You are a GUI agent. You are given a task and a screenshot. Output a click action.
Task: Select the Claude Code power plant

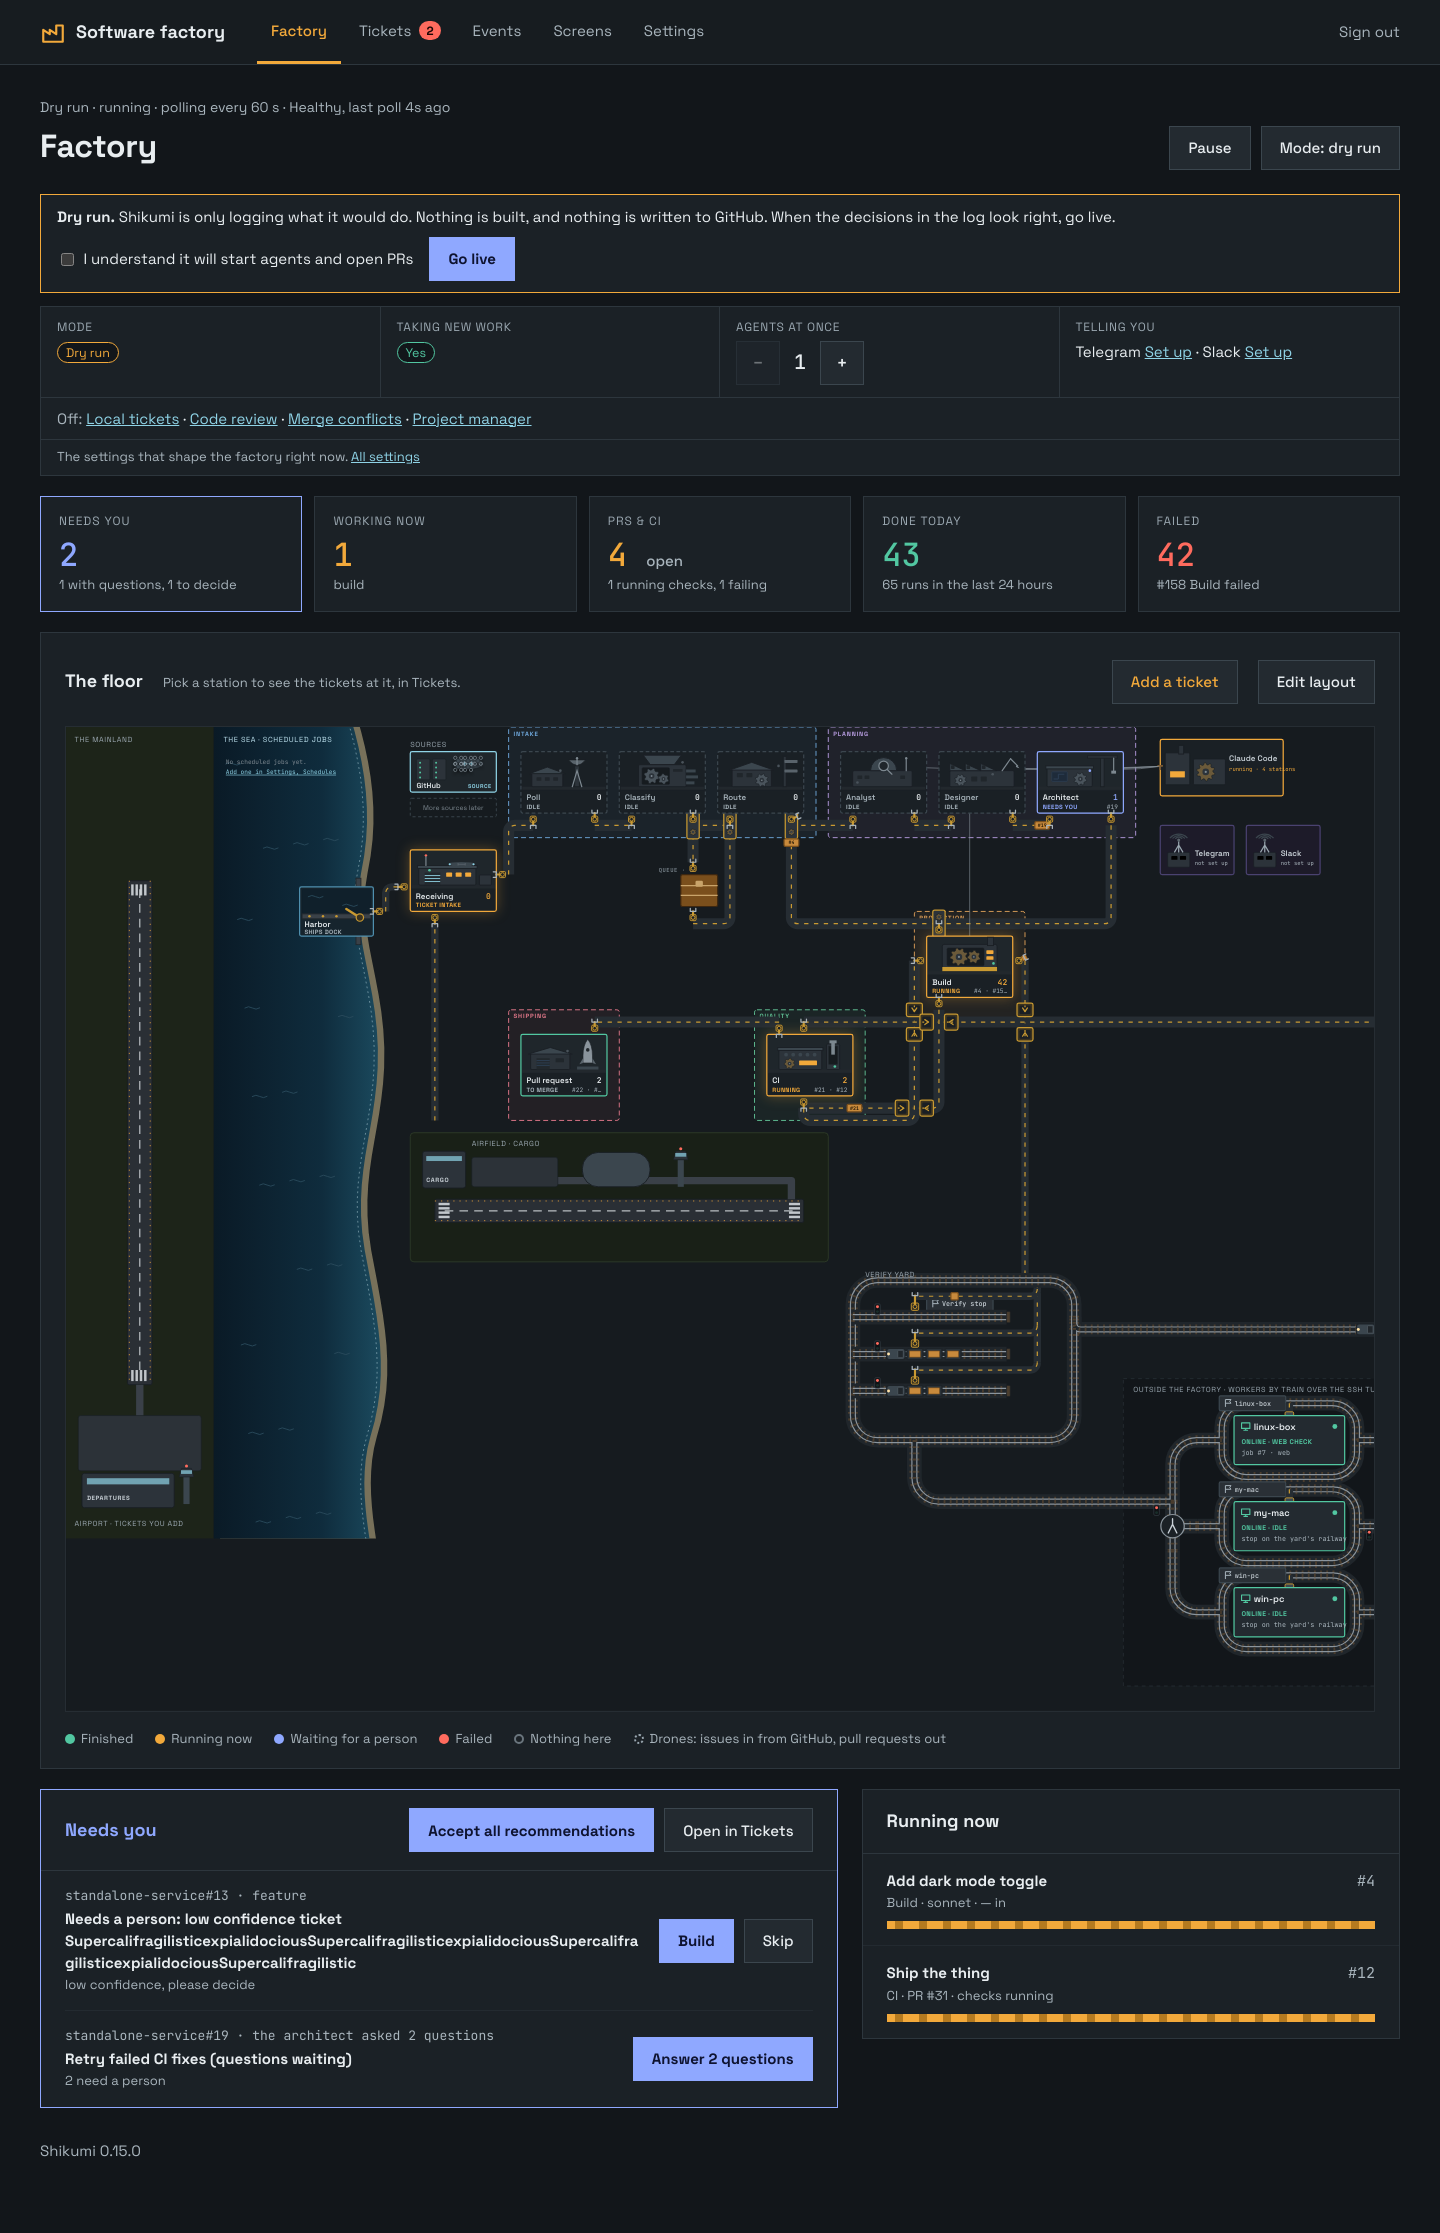point(1221,767)
